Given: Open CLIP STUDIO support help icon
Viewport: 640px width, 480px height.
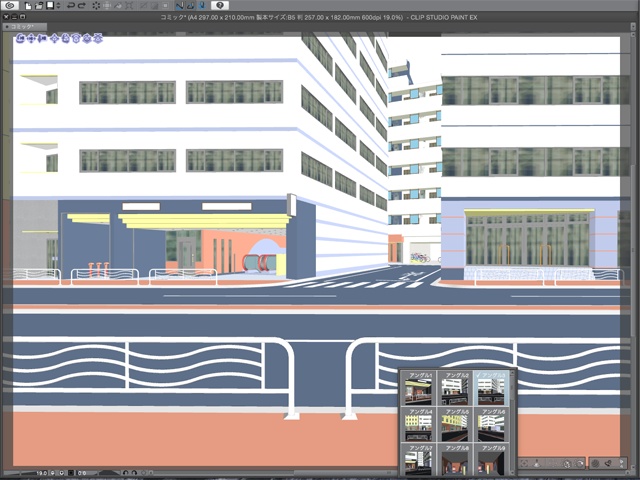Looking at the screenshot, I should pyautogui.click(x=220, y=5).
